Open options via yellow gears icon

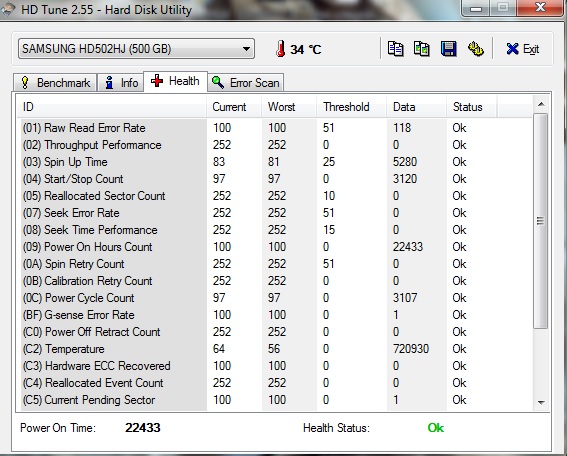(x=476, y=49)
